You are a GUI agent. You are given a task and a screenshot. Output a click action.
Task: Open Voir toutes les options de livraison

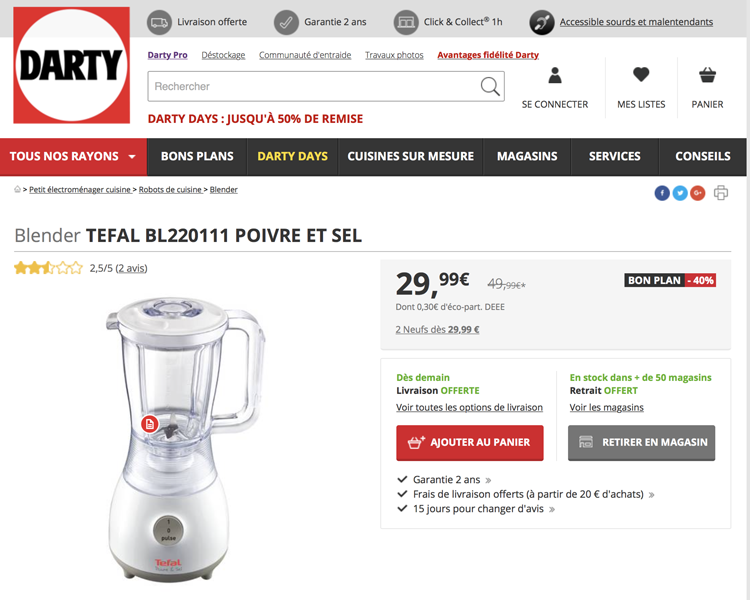pos(469,407)
